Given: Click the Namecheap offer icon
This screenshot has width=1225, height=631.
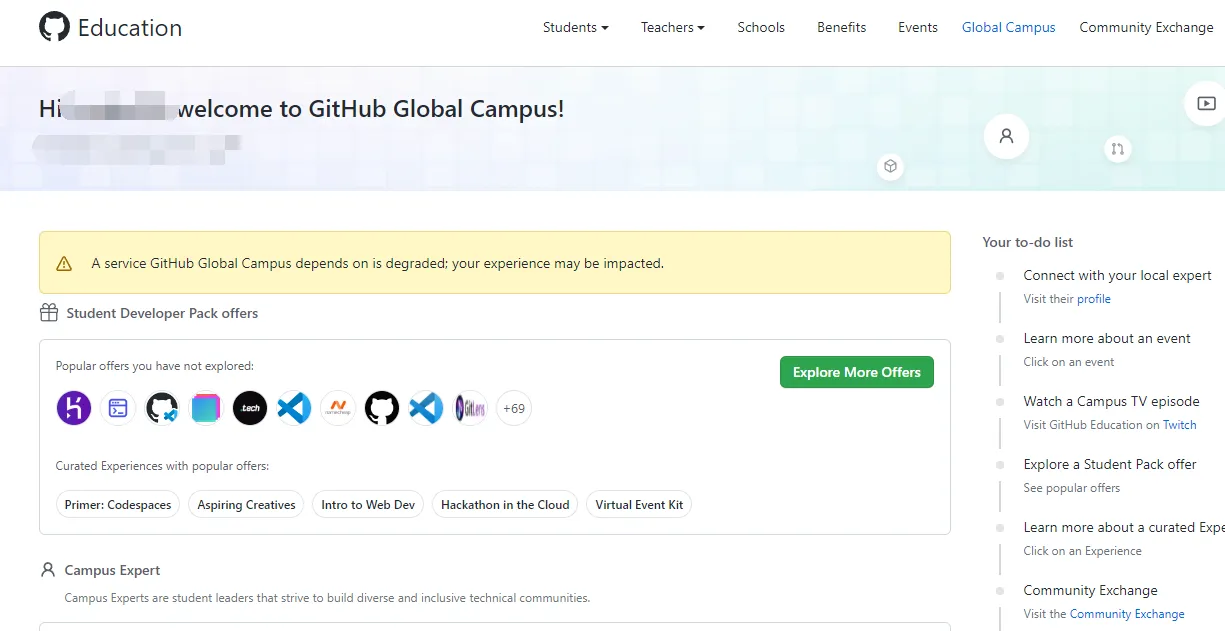Looking at the screenshot, I should pyautogui.click(x=338, y=408).
